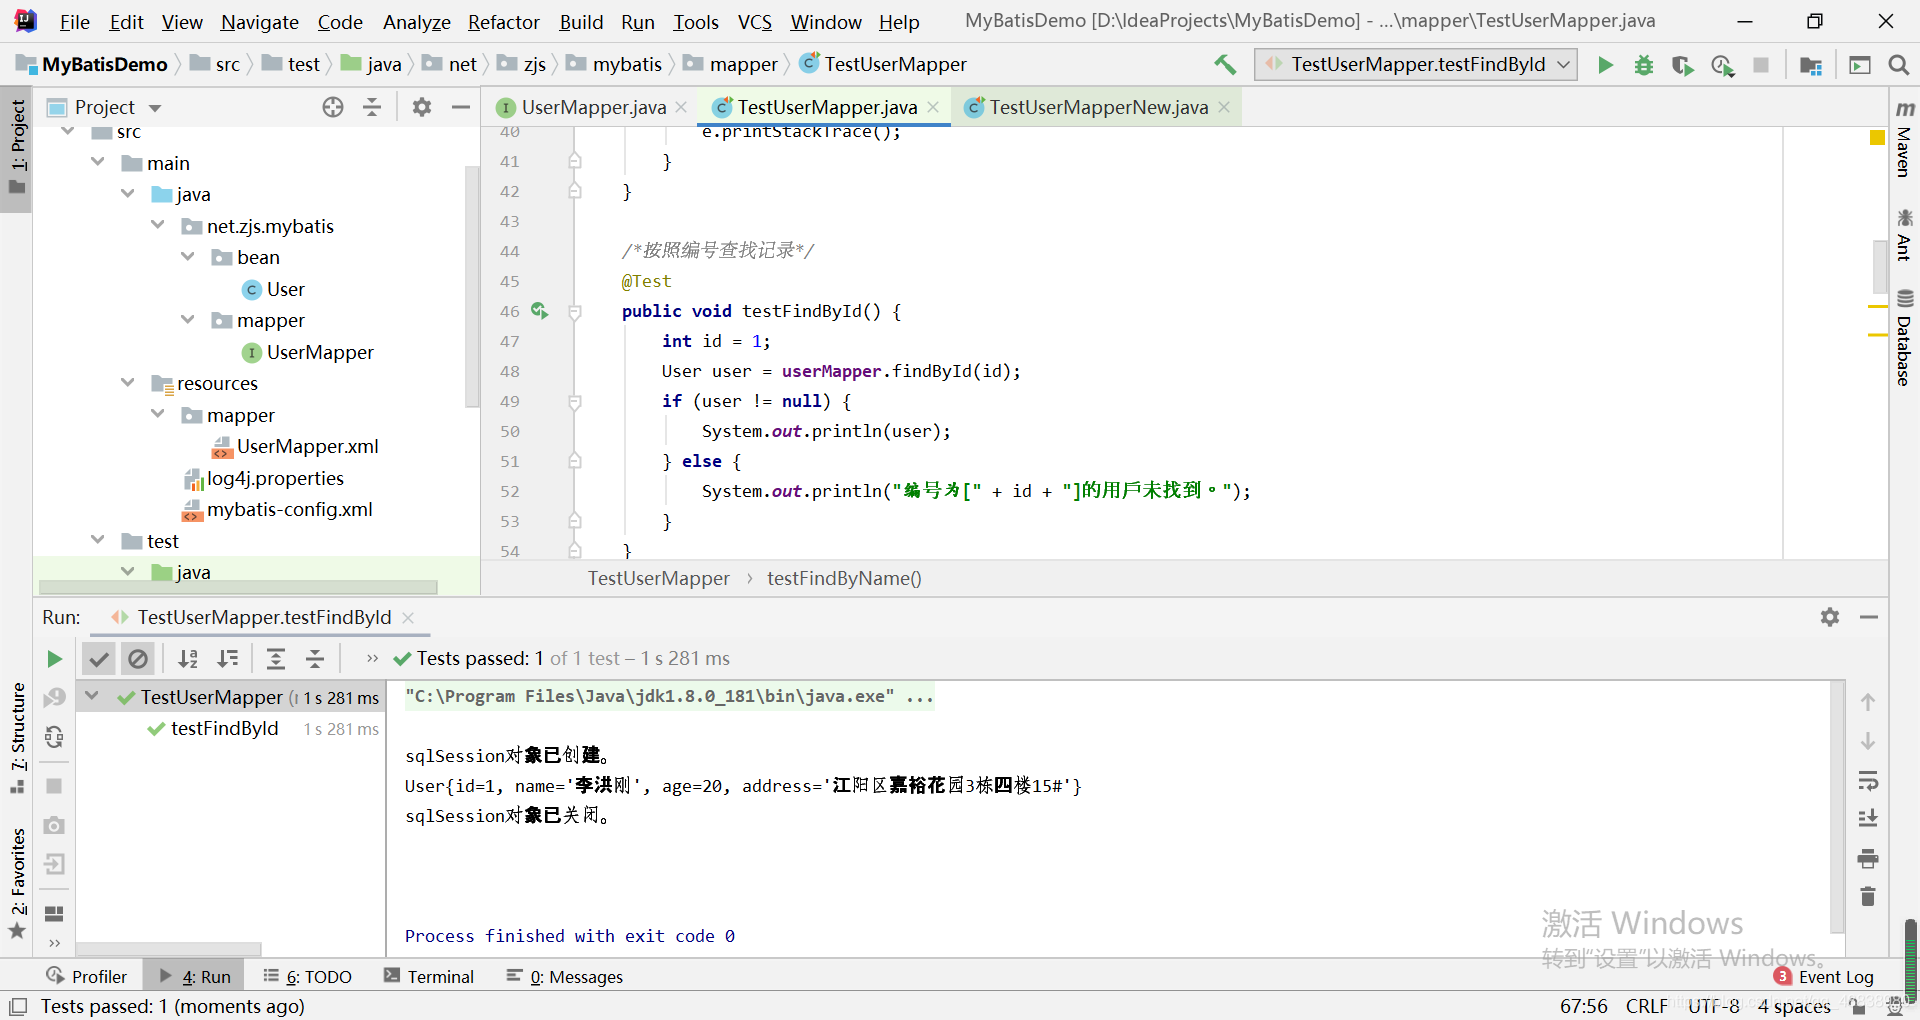Open the Profiler tool window button
Viewport: 1920px width, 1020px height.
pyautogui.click(x=87, y=977)
